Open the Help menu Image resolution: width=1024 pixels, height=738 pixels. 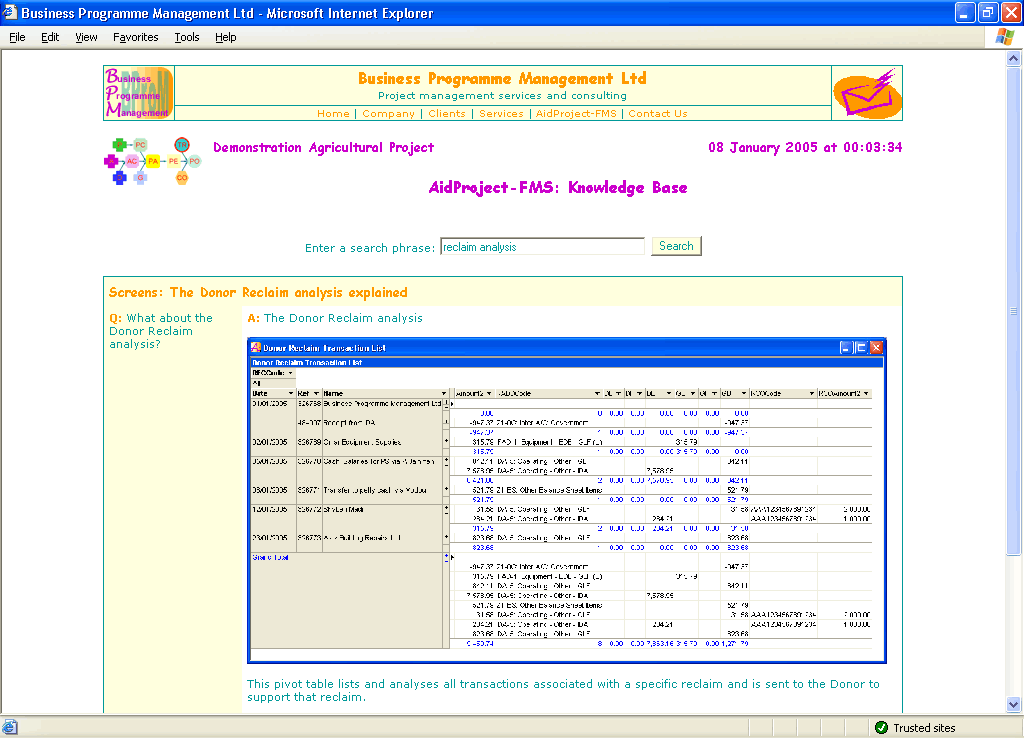(226, 37)
